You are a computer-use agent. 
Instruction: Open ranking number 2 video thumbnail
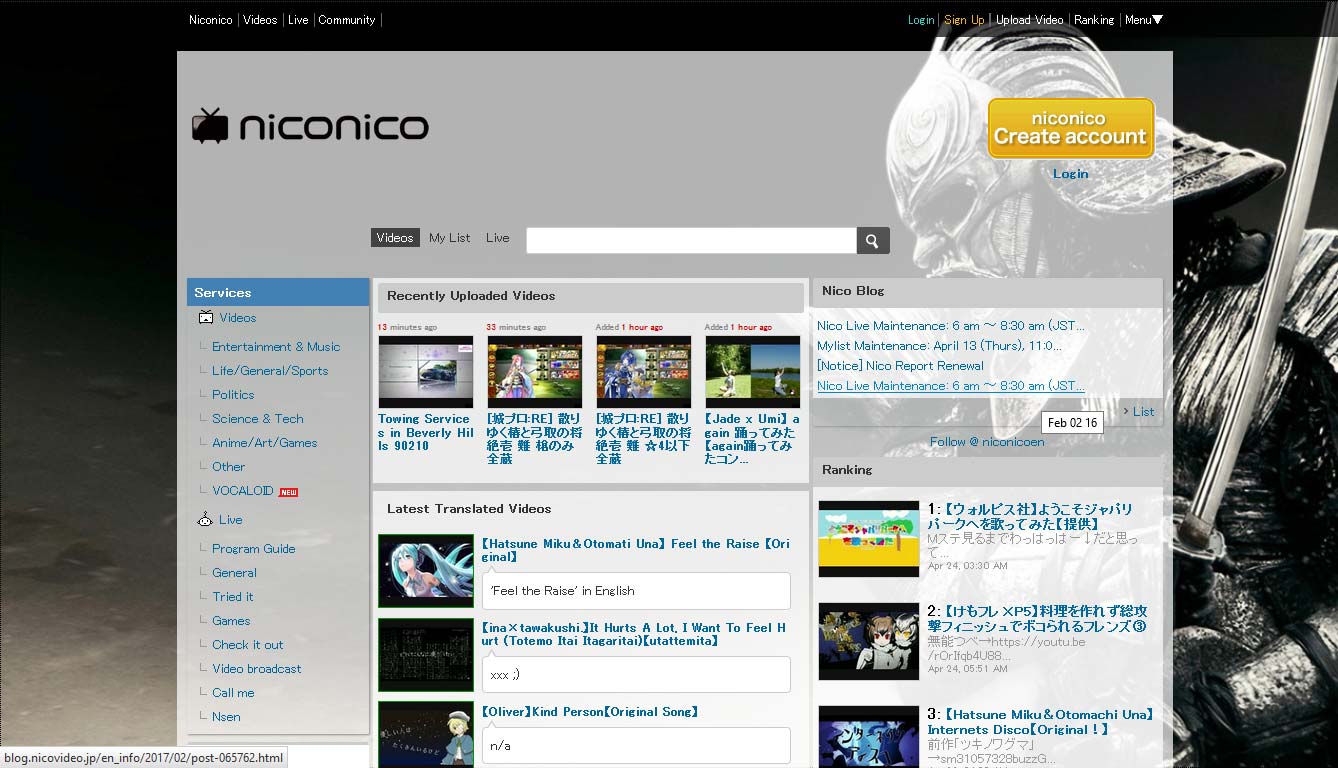click(x=869, y=641)
